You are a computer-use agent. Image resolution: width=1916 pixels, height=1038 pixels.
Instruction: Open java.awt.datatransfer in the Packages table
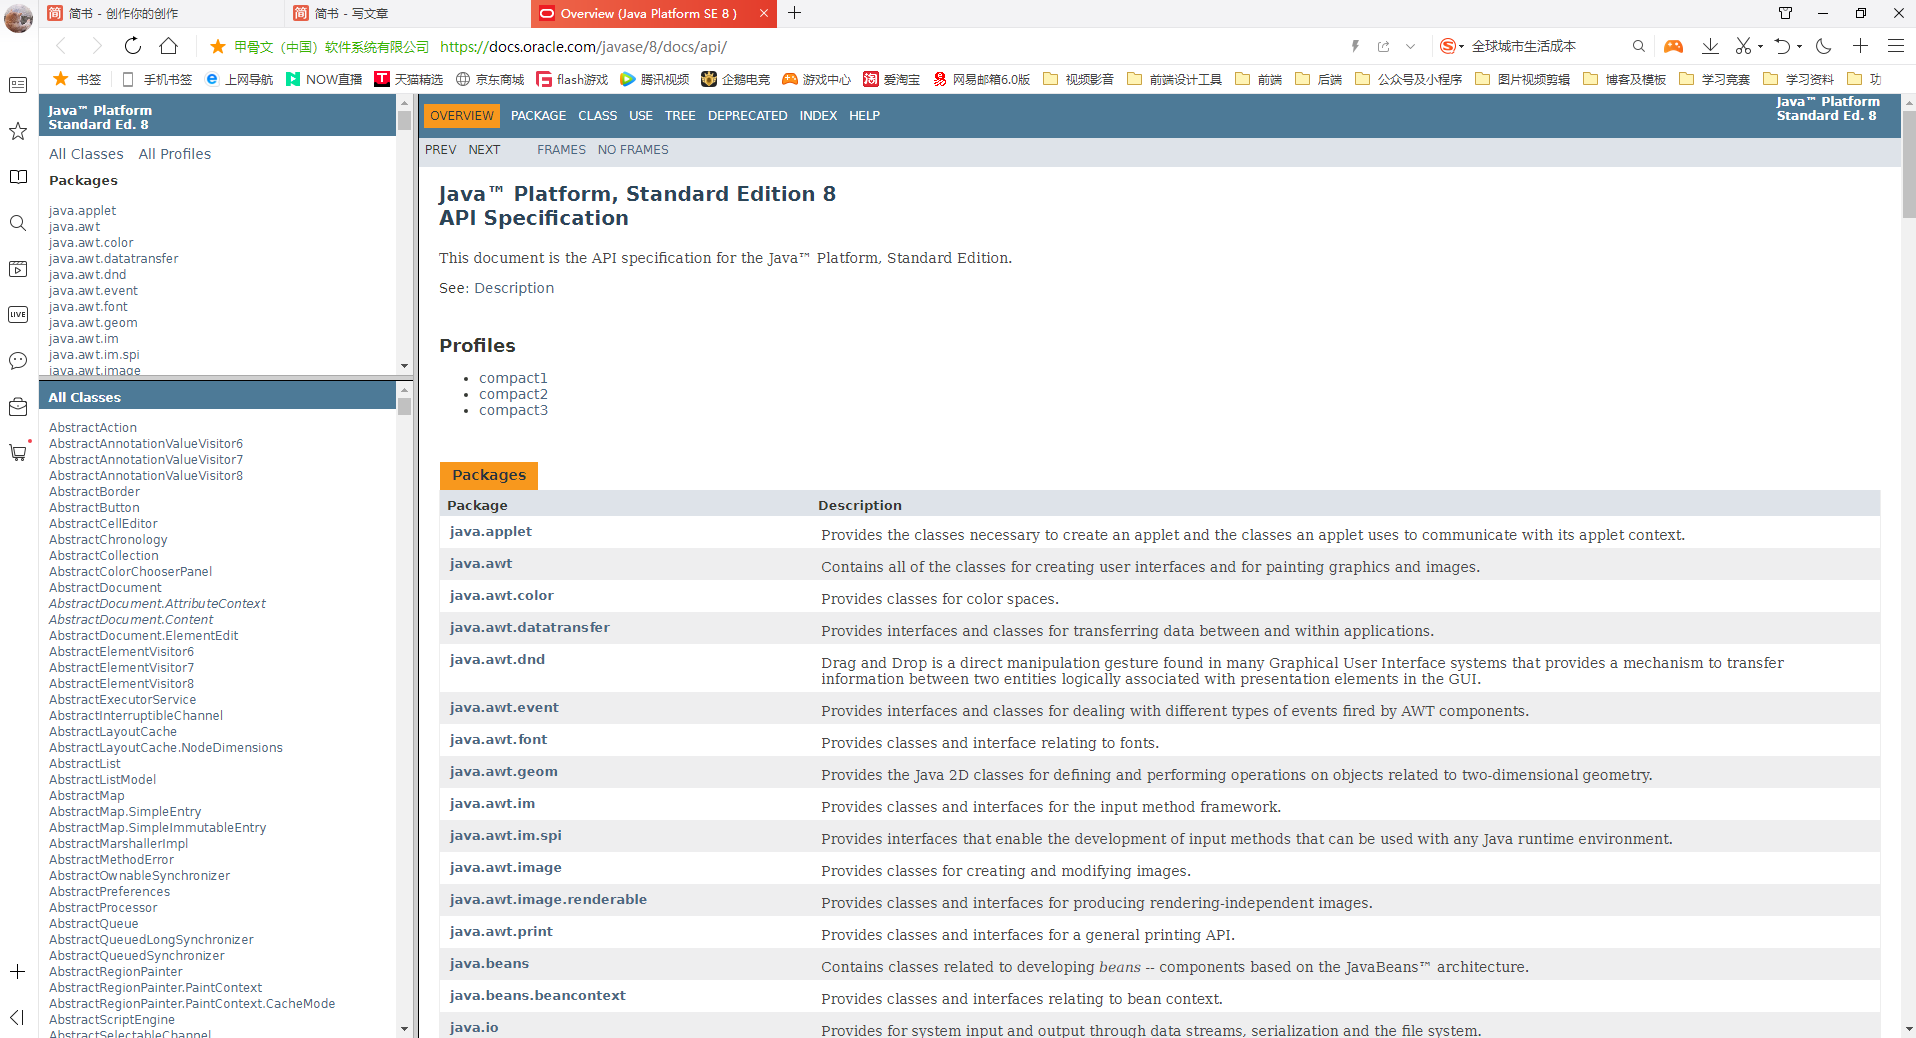(529, 628)
